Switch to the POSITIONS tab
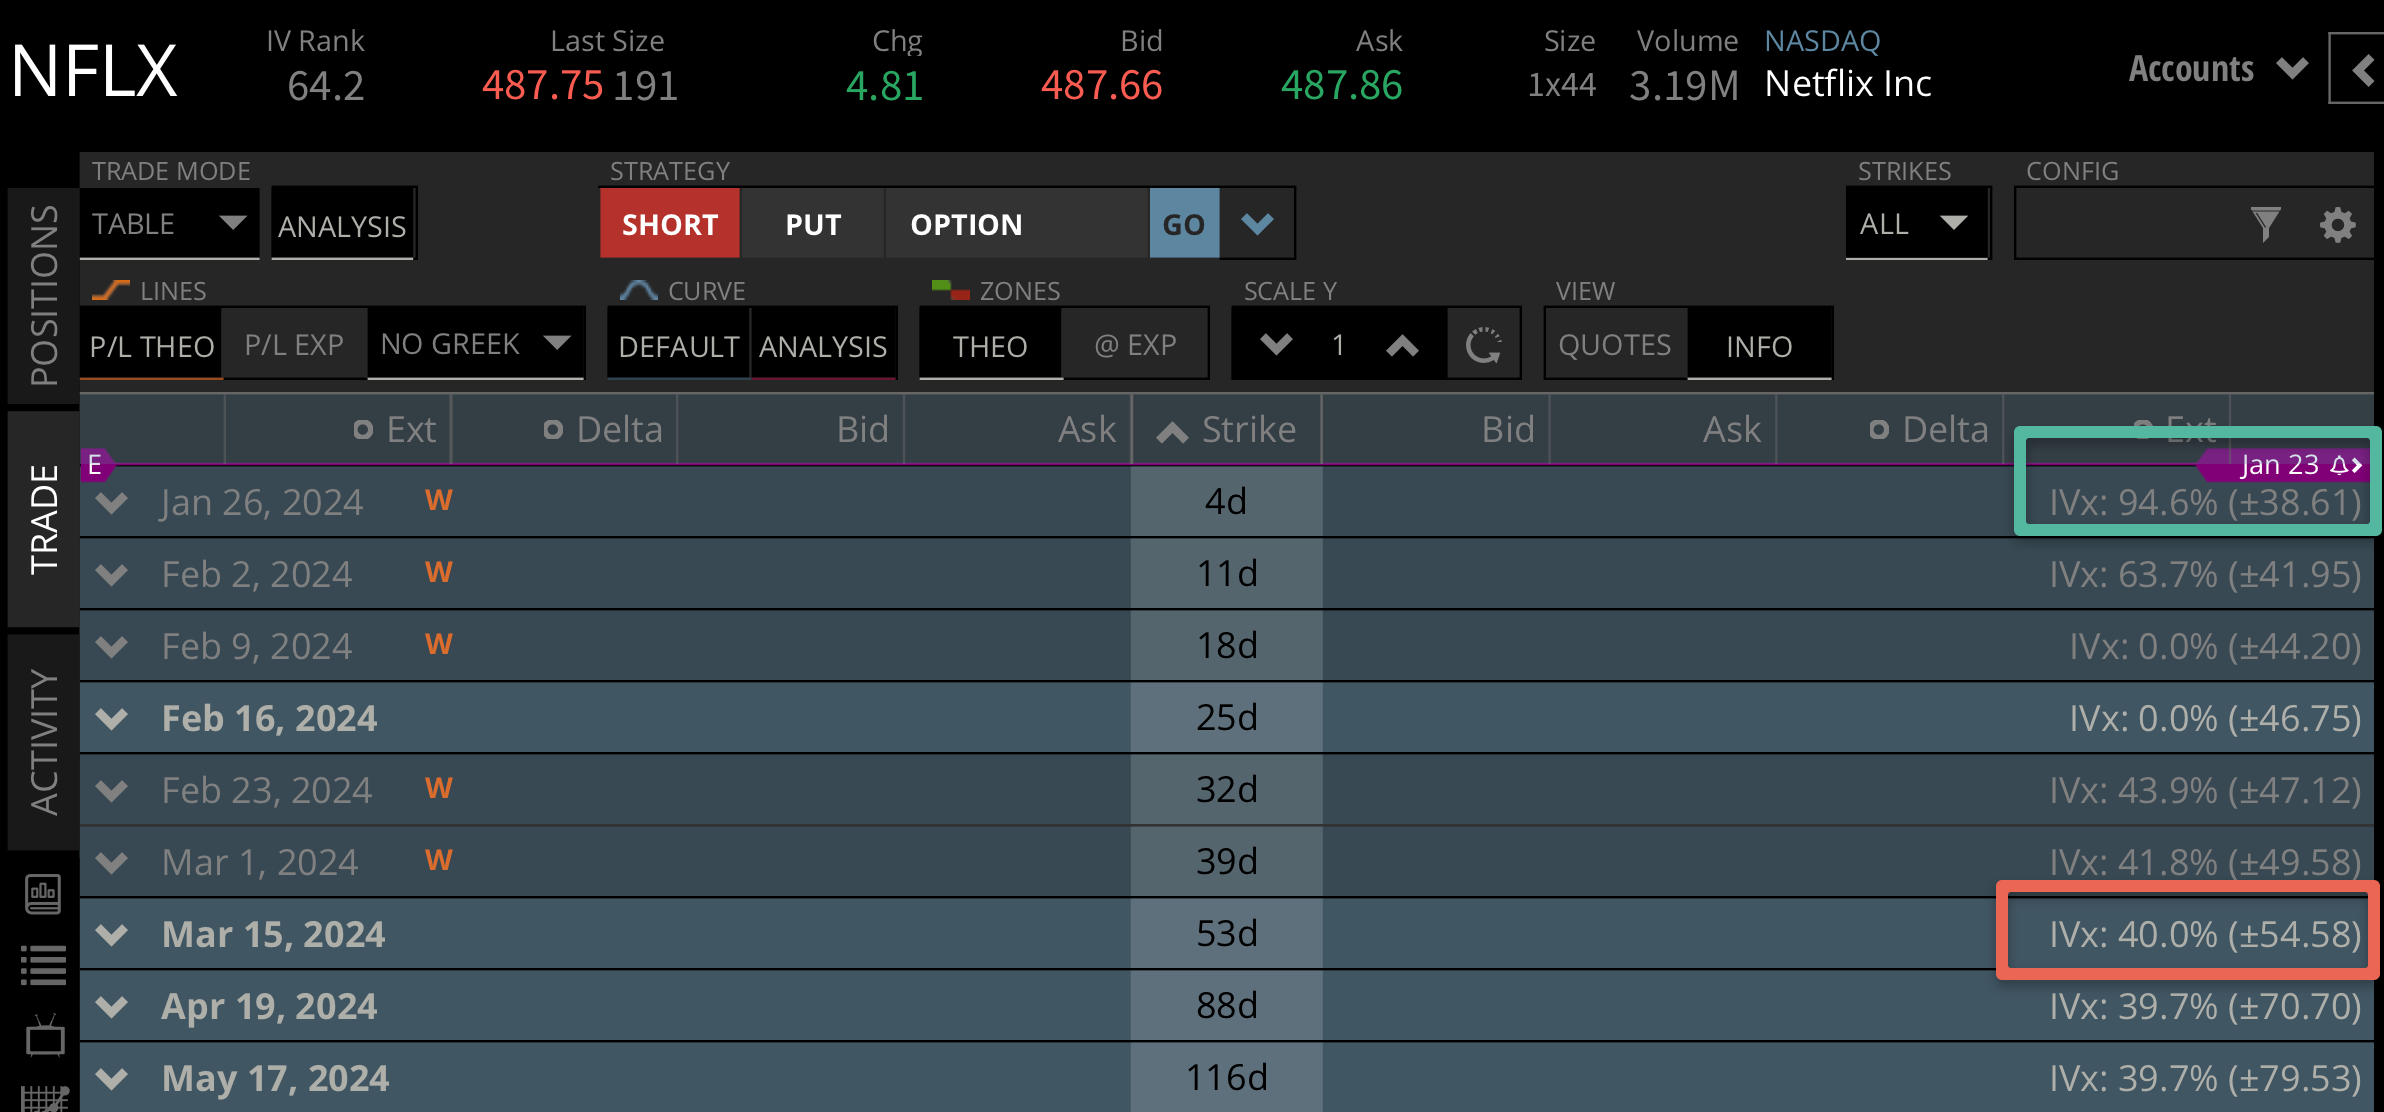The image size is (2384, 1112). click(42, 290)
